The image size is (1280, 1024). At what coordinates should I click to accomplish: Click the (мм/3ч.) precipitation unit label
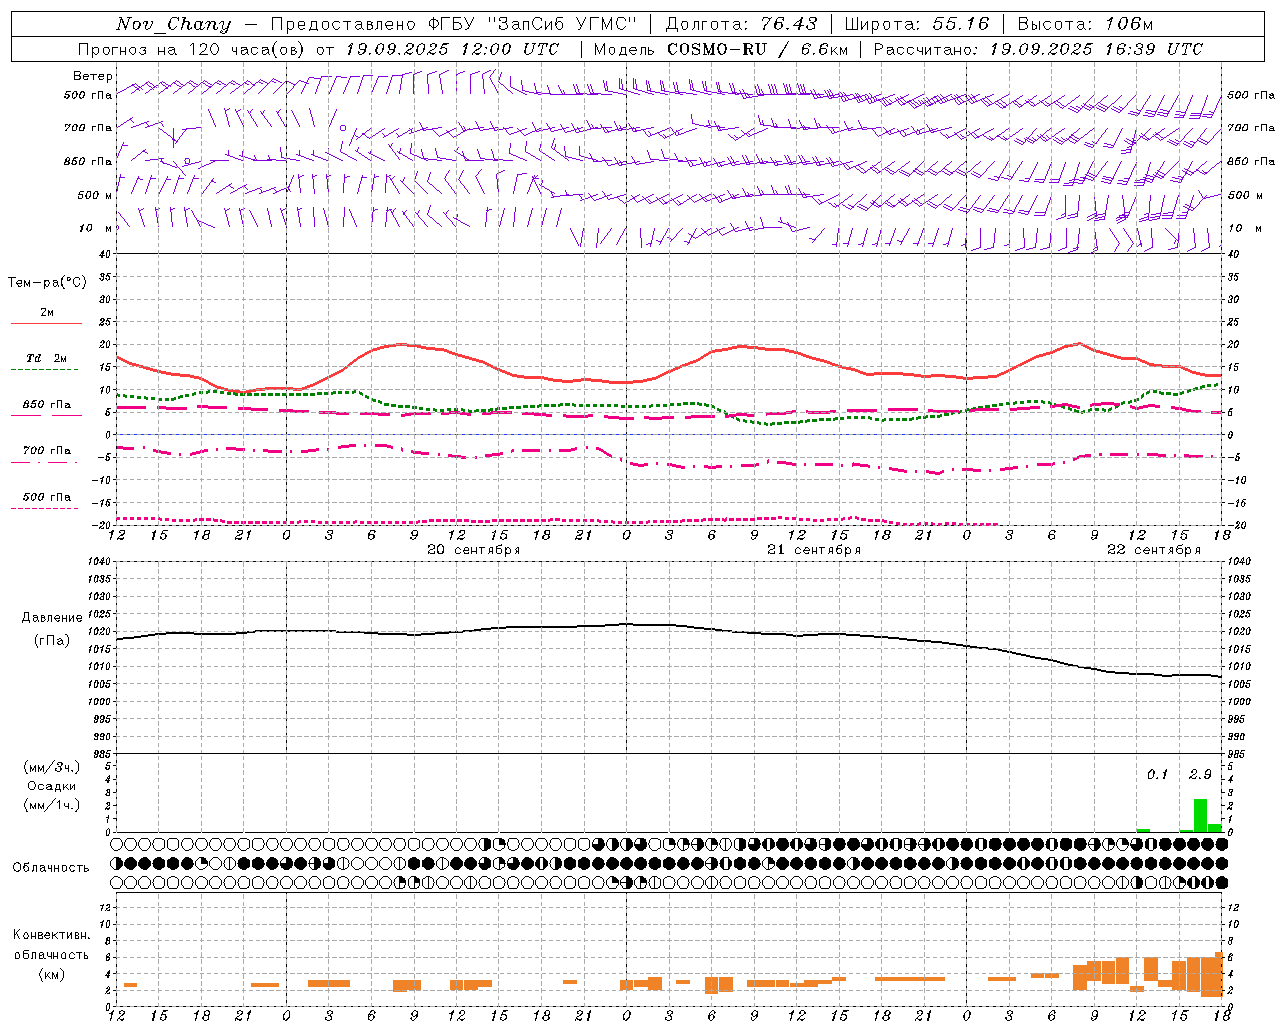51,767
